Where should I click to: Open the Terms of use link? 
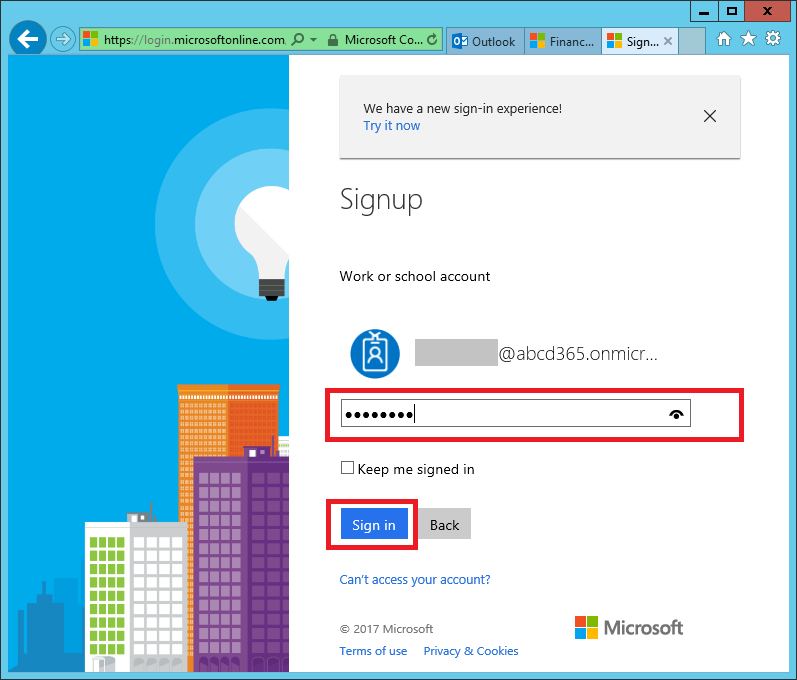pyautogui.click(x=373, y=651)
